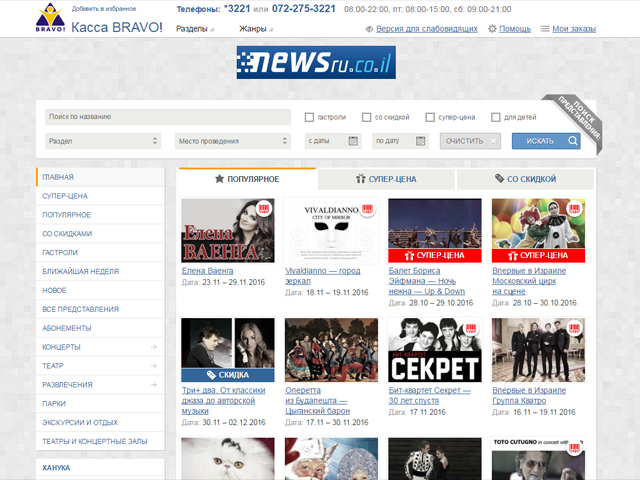Click magnifier icon on ИСКАТЬ button

click(x=573, y=141)
